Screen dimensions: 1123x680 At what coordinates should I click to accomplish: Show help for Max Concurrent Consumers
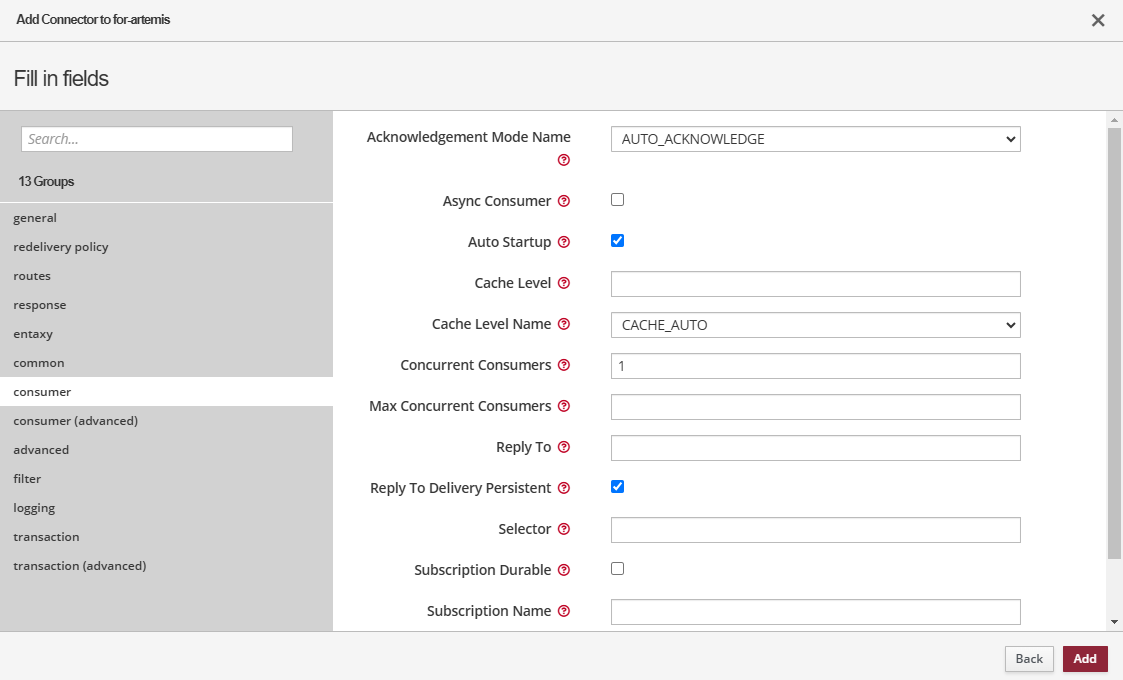coord(564,406)
